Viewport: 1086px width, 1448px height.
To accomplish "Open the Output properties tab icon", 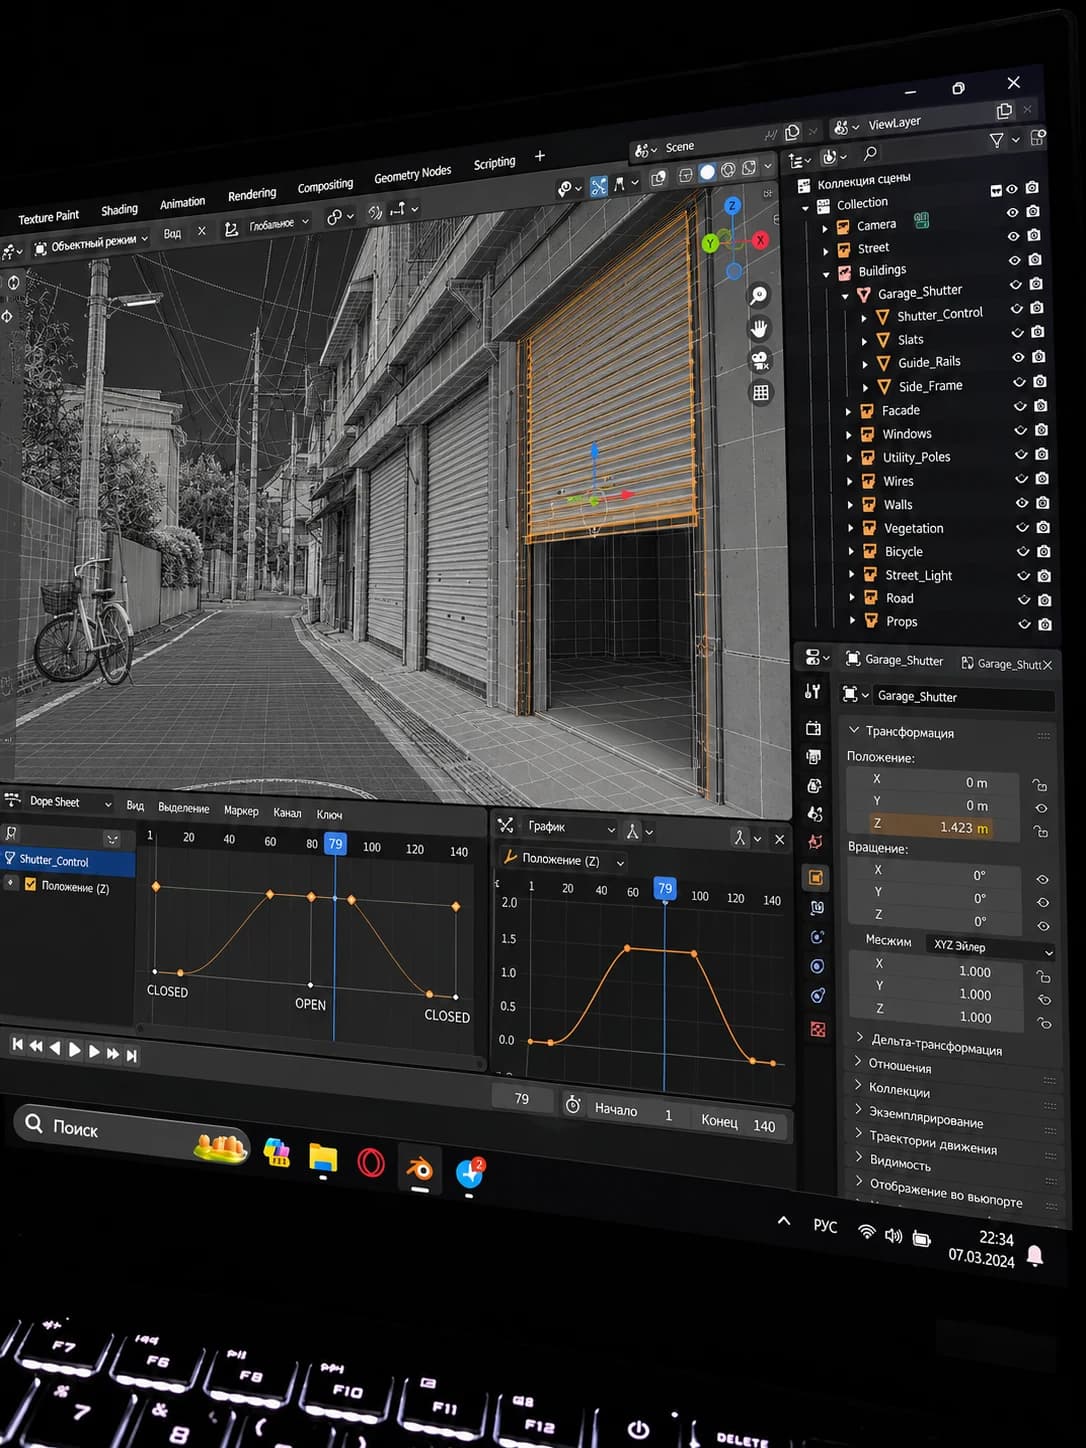I will click(x=814, y=757).
